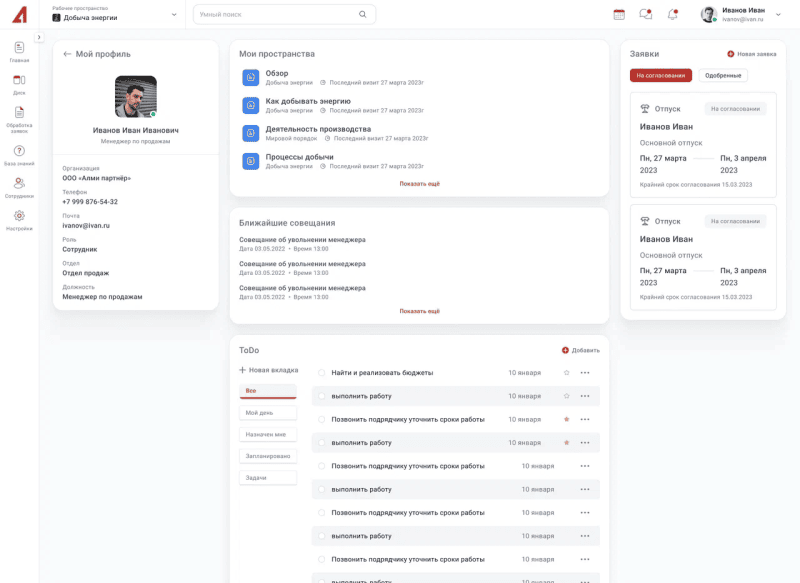
Task: Star the task Найти и реализовать бюджеты
Action: [567, 373]
